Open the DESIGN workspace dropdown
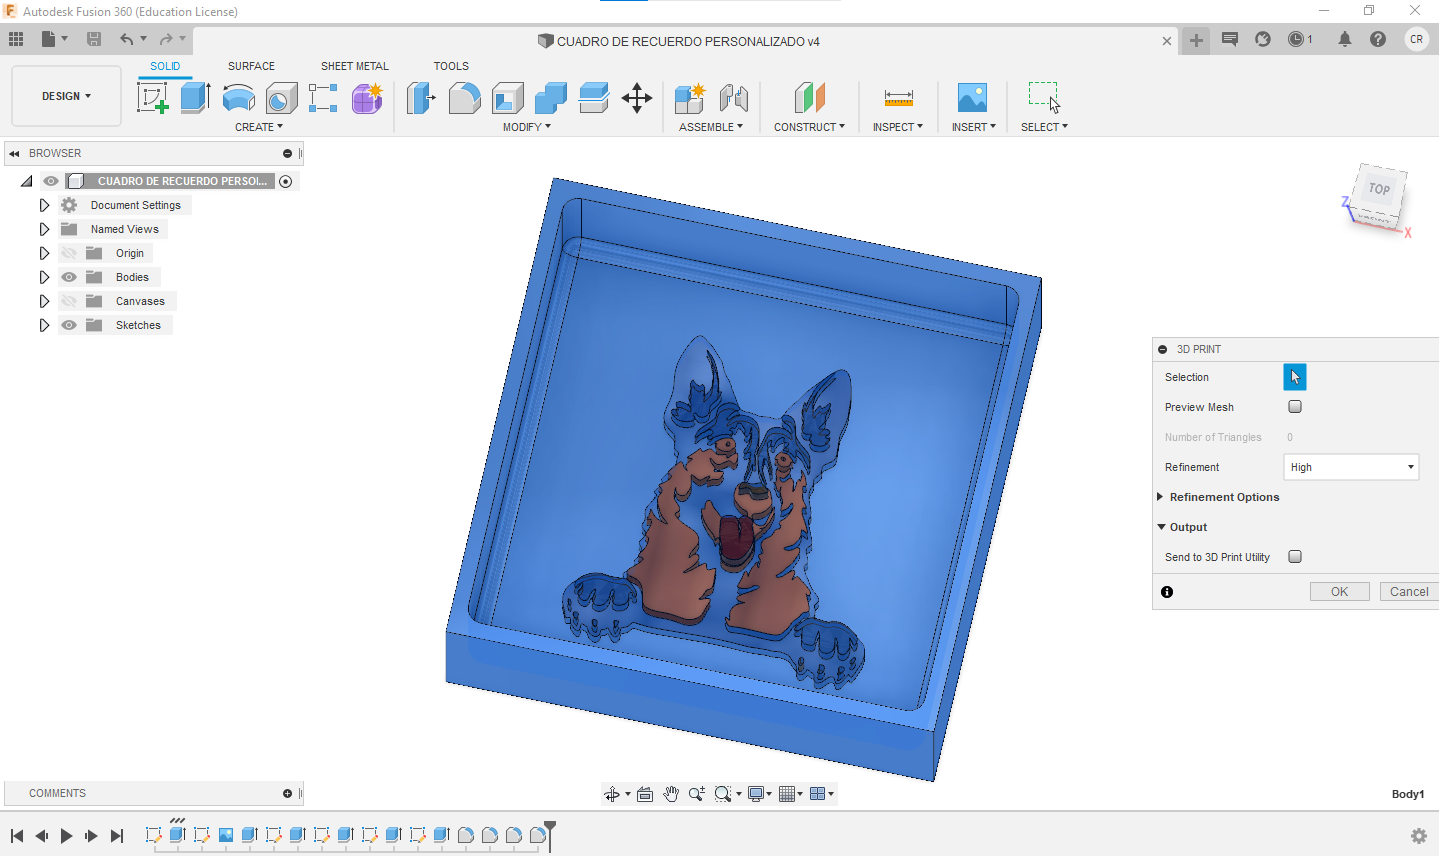The image size is (1439, 856). pos(66,96)
